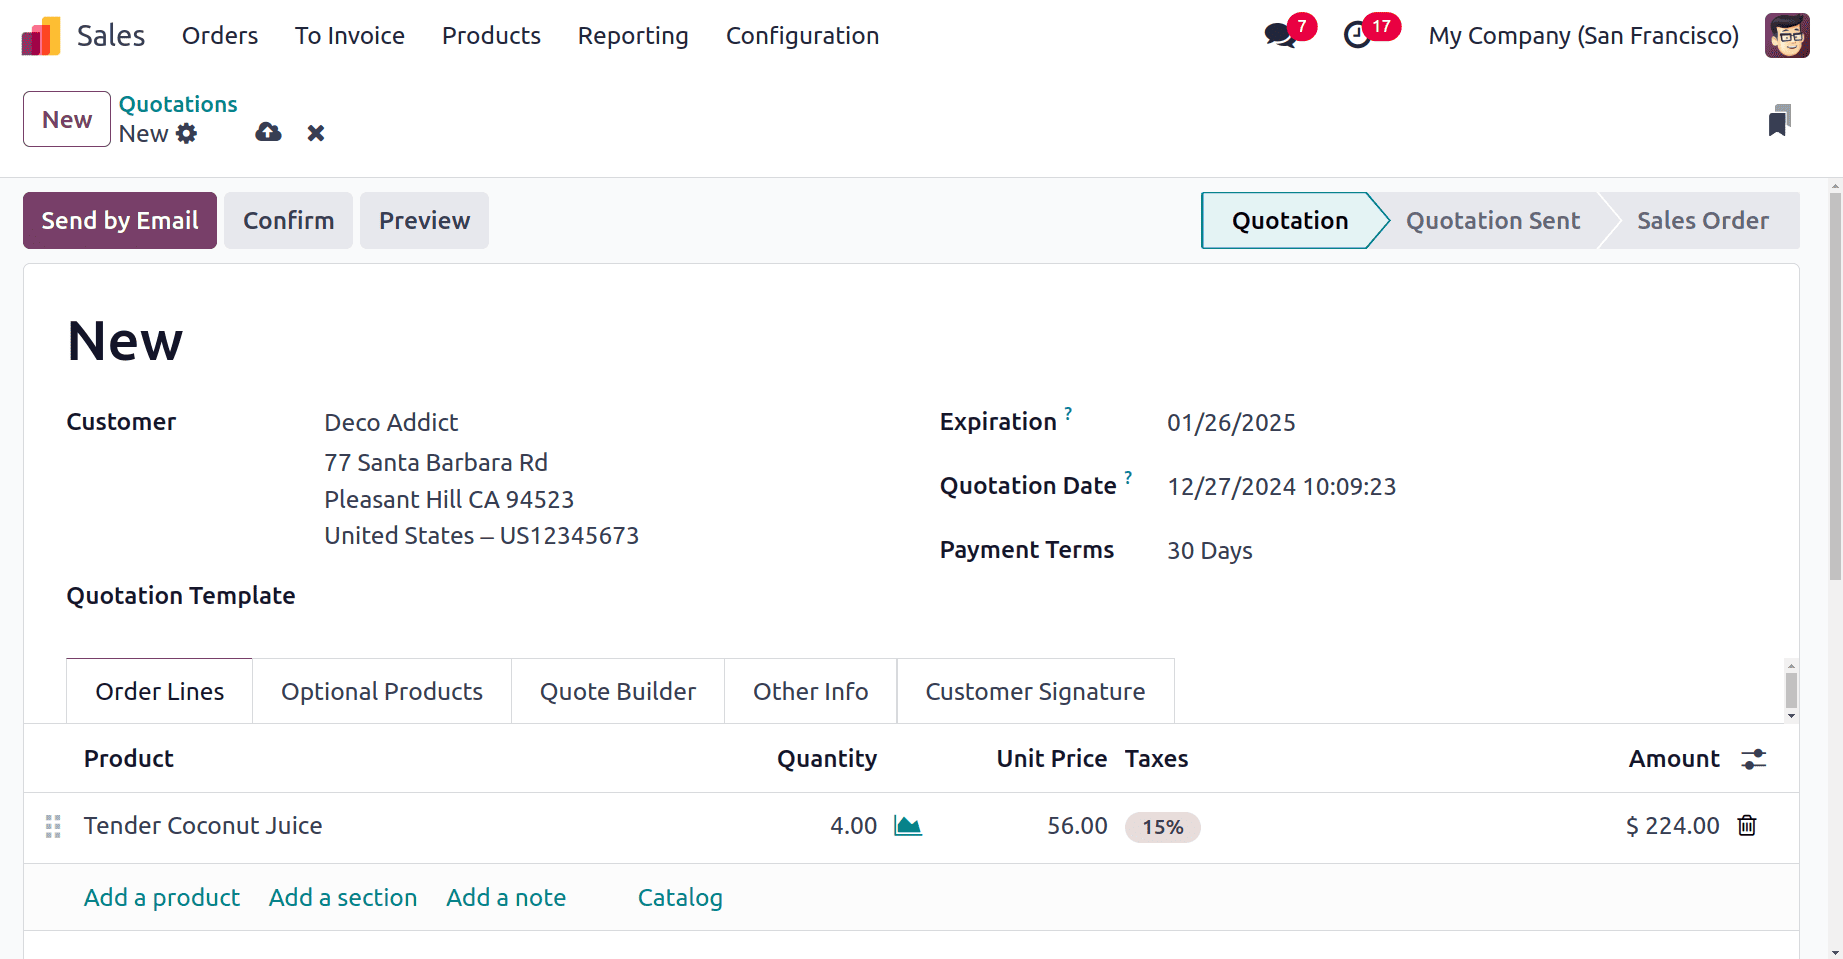Open the Payment Terms 30 Days field
Image resolution: width=1843 pixels, height=959 pixels.
tap(1210, 550)
